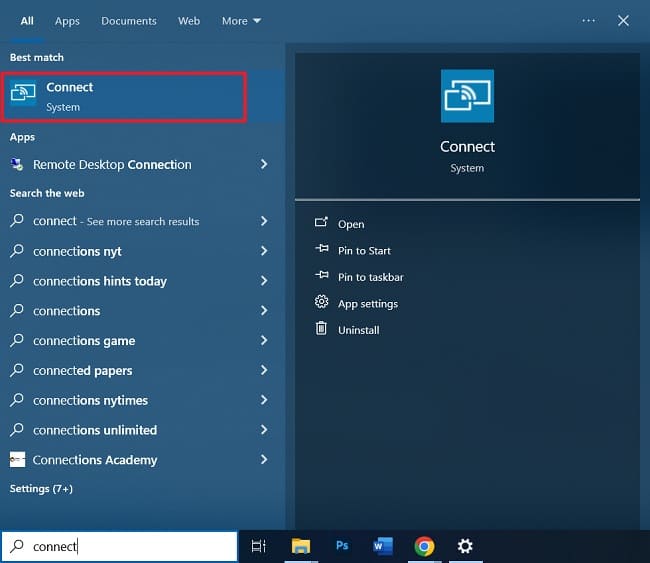
Task: Open Microsoft Word from the taskbar
Action: [x=383, y=546]
